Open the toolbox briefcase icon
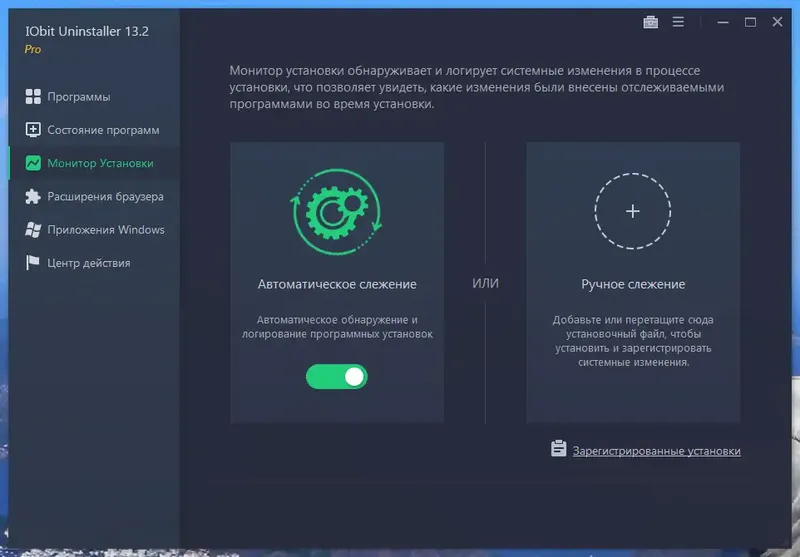Screen dimensions: 800x557 (x=650, y=22)
